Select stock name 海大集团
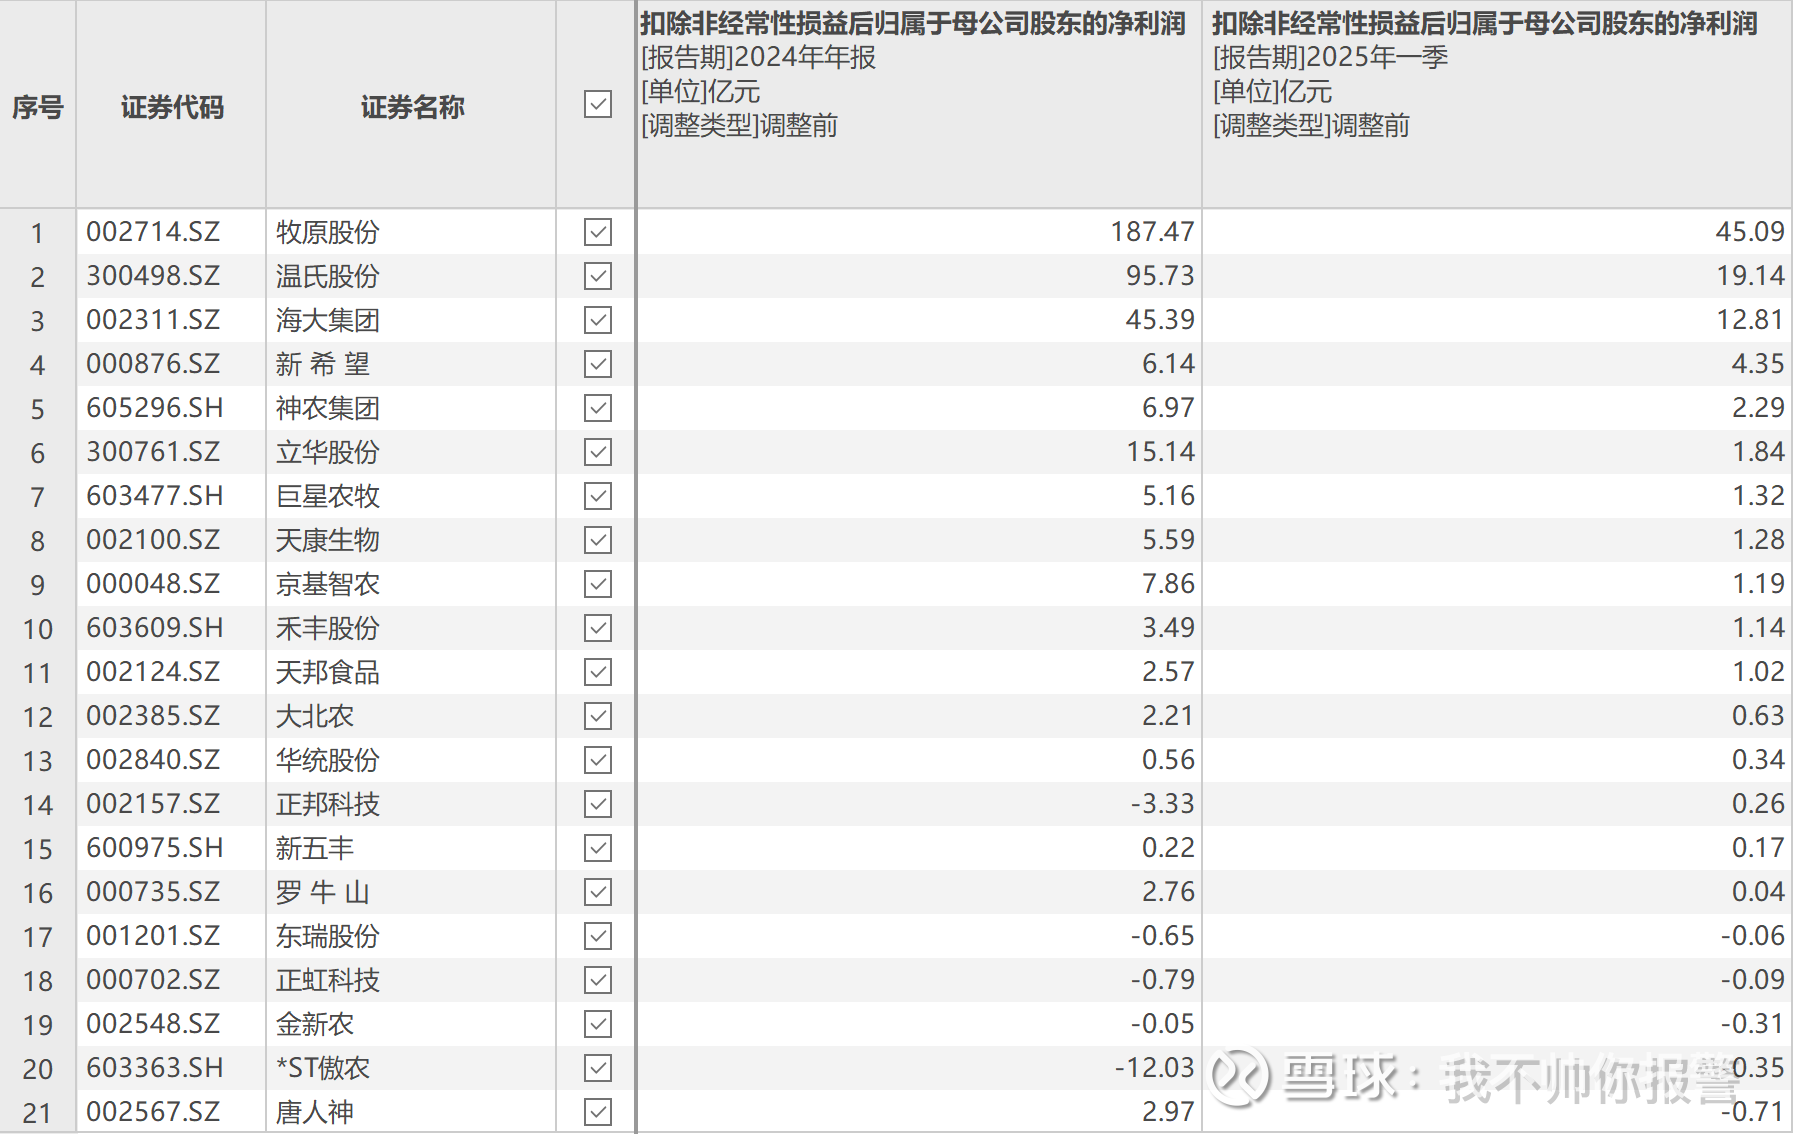The width and height of the screenshot is (1793, 1135). click(328, 320)
